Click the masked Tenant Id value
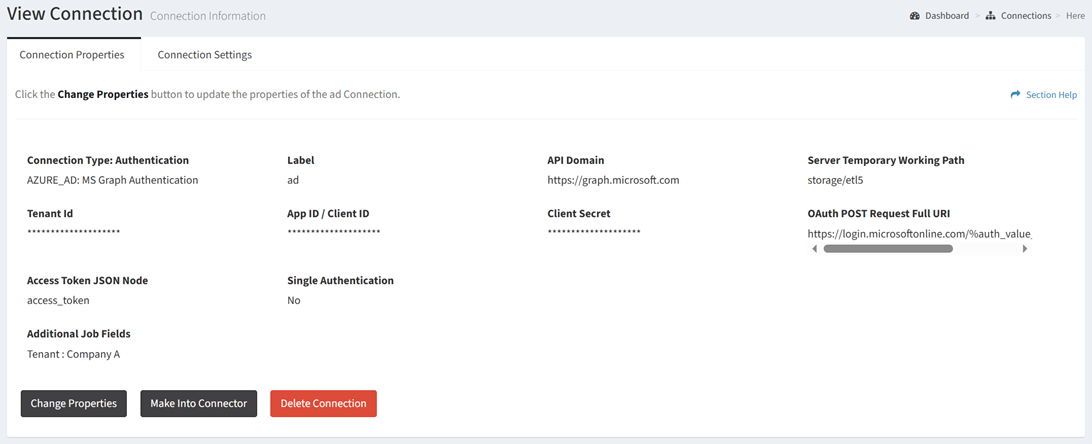Image resolution: width=1092 pixels, height=444 pixels. click(73, 232)
